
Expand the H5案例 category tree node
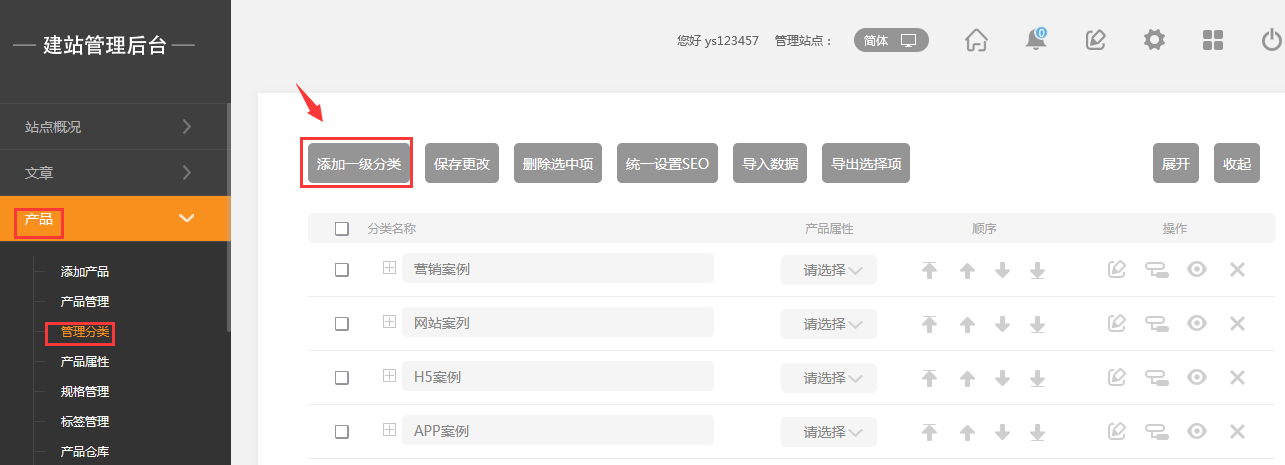coord(389,377)
